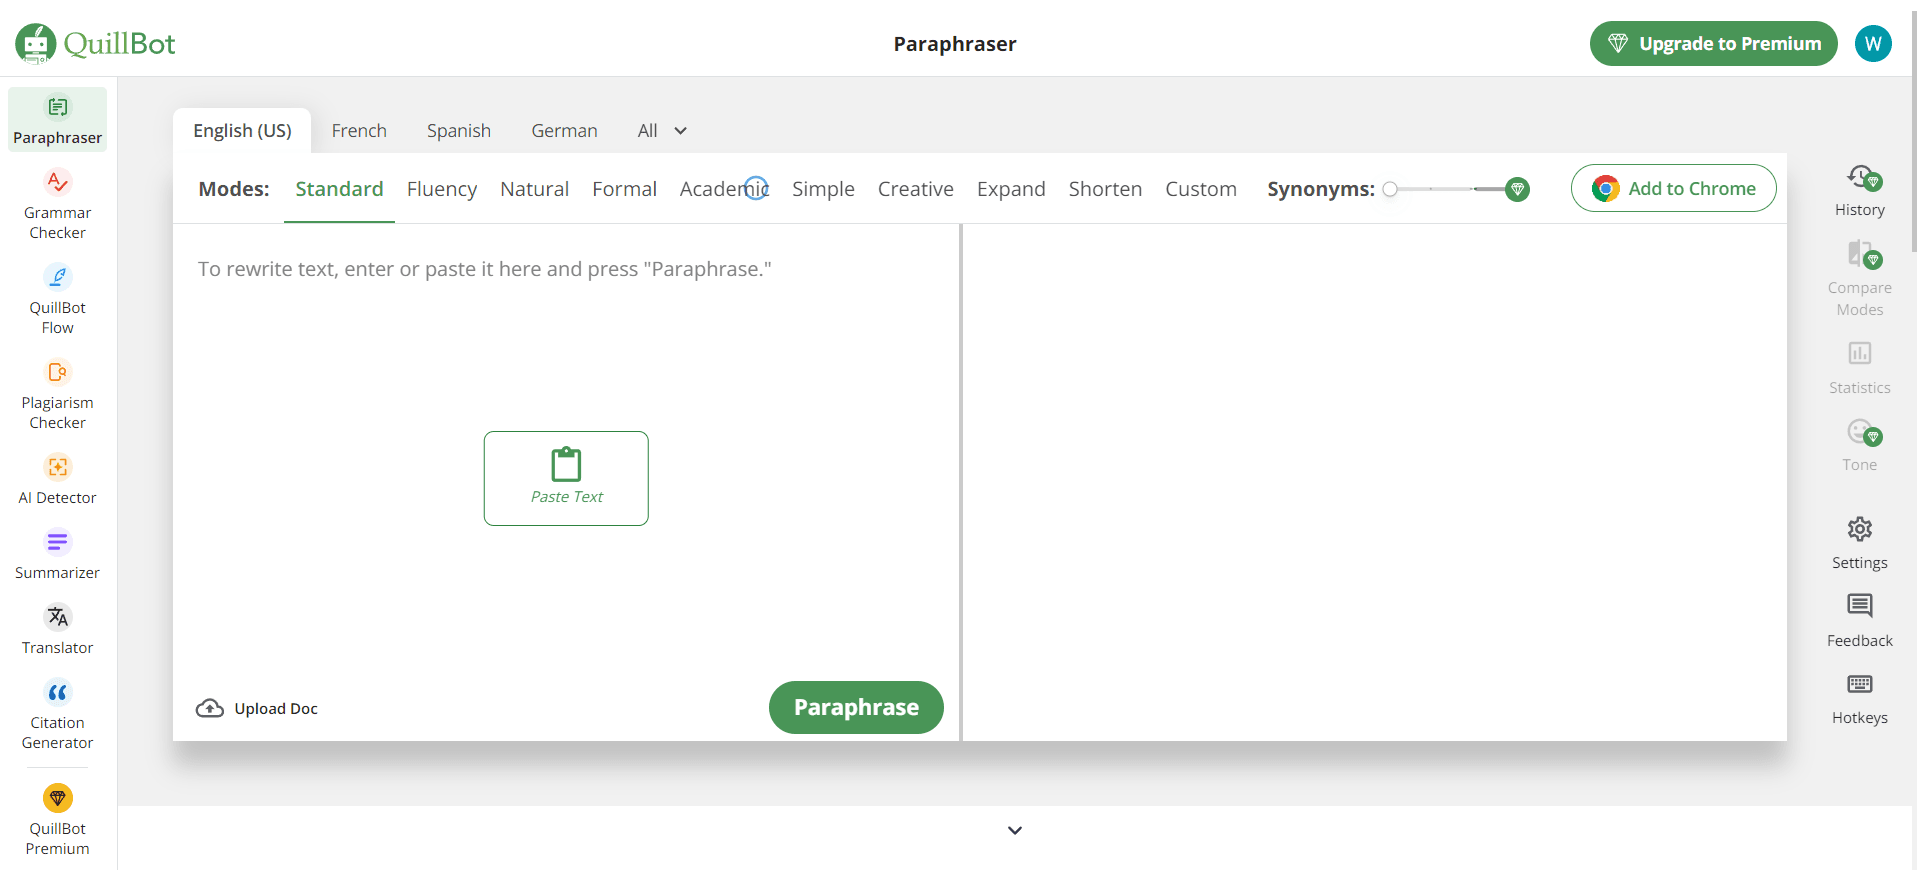Open the user account menu avatar
Screen dimensions: 1917x870
(1872, 44)
